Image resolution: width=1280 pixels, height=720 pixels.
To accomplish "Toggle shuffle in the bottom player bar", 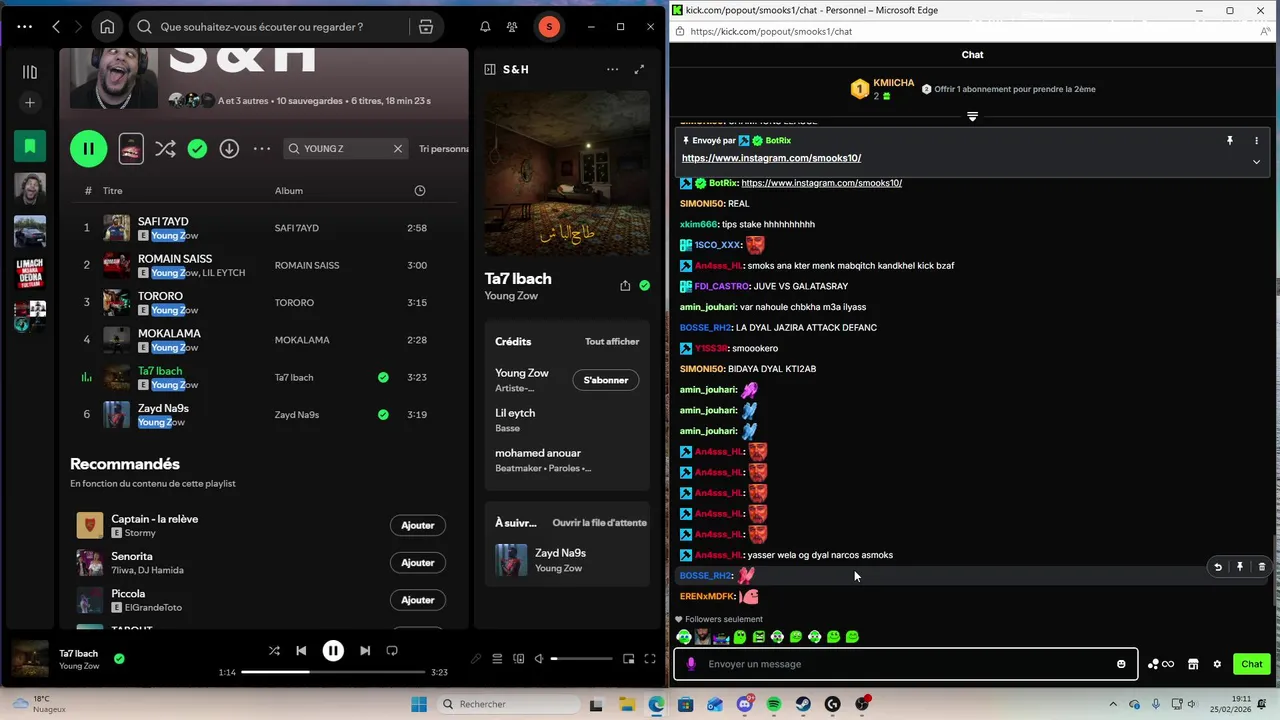I will tap(274, 650).
